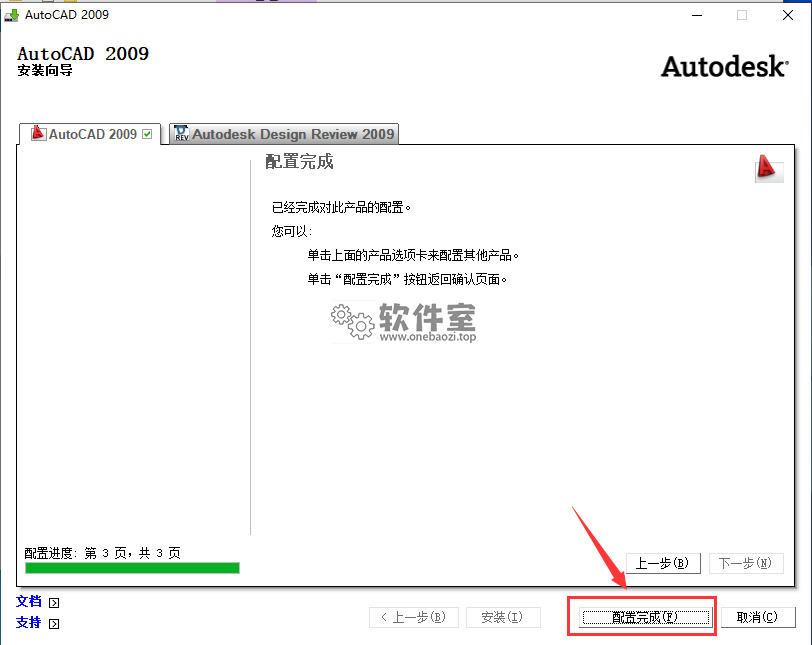This screenshot has height=645, width=812.
Task: Switch to the Autodesk Design Review 2009 tab
Action: pos(293,134)
